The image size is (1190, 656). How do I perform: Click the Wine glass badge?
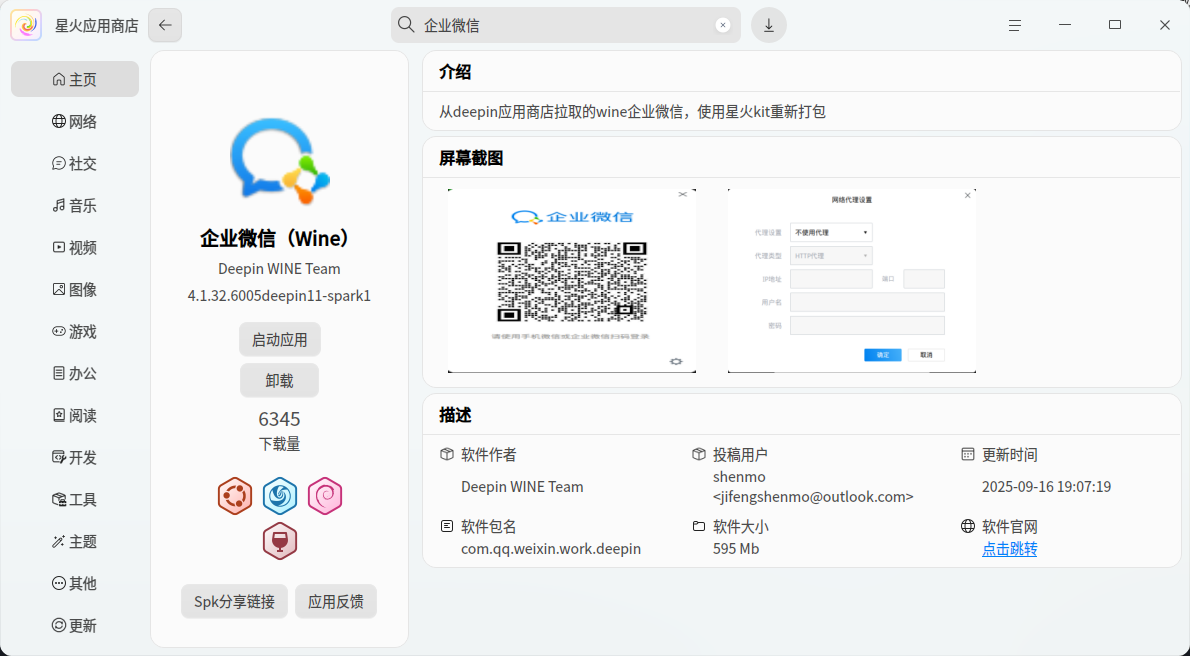point(280,541)
